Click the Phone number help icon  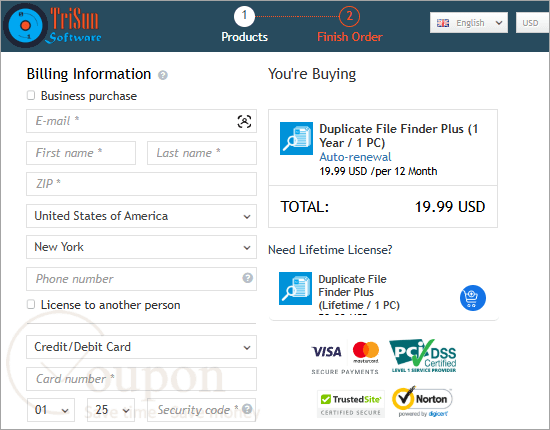[x=247, y=278]
